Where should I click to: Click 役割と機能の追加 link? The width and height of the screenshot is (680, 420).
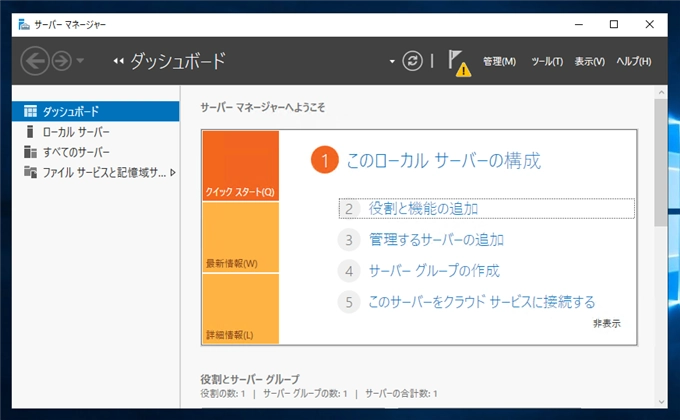(423, 209)
